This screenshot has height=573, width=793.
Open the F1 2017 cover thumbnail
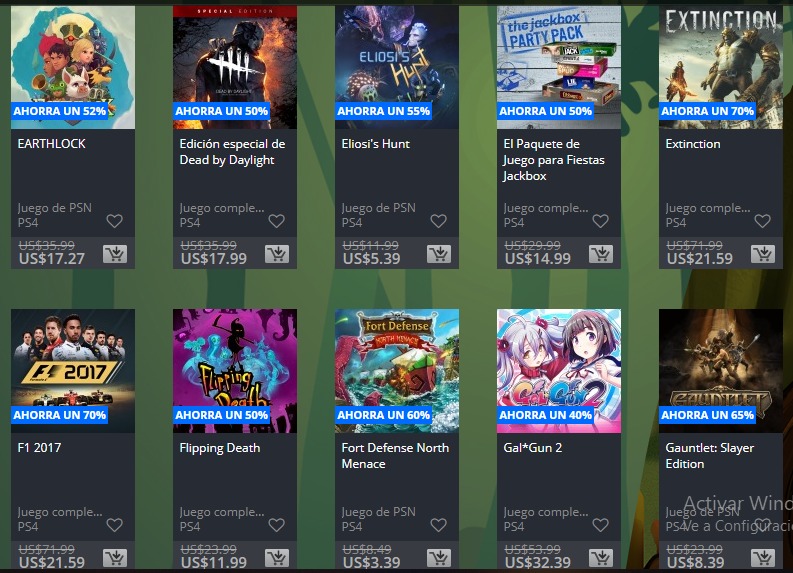73,371
